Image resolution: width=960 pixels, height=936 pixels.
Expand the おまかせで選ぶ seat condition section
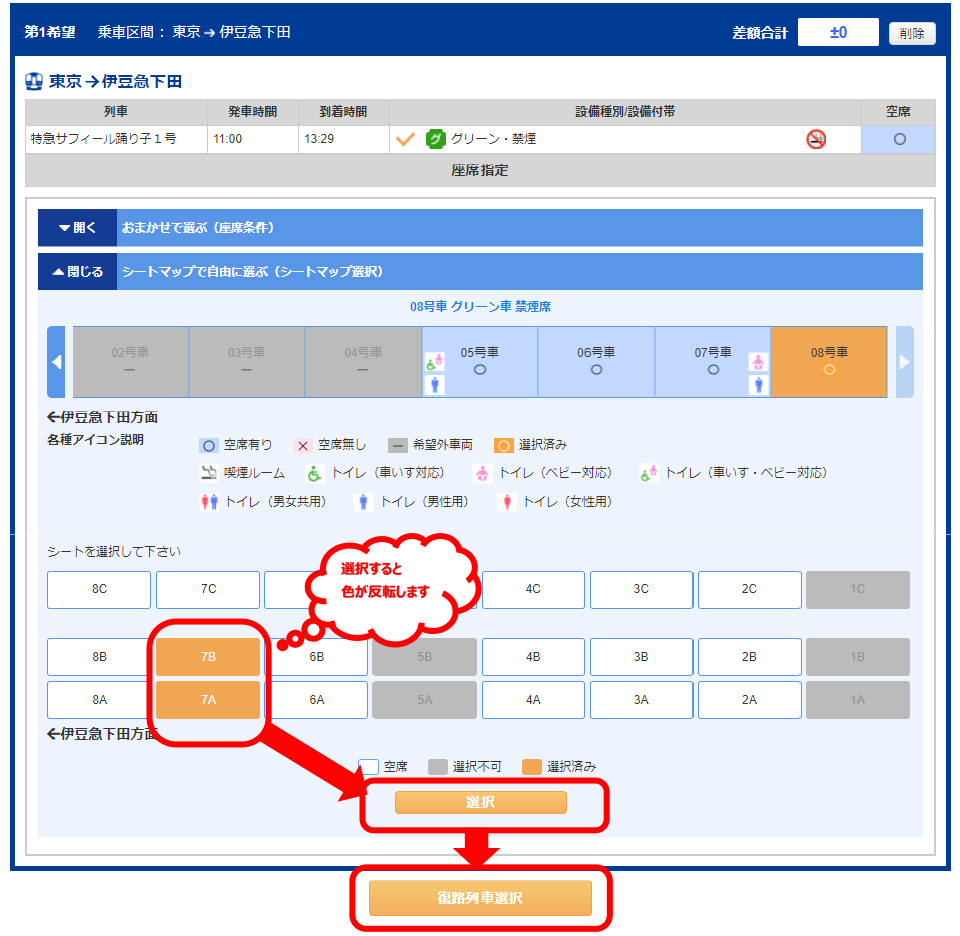77,229
